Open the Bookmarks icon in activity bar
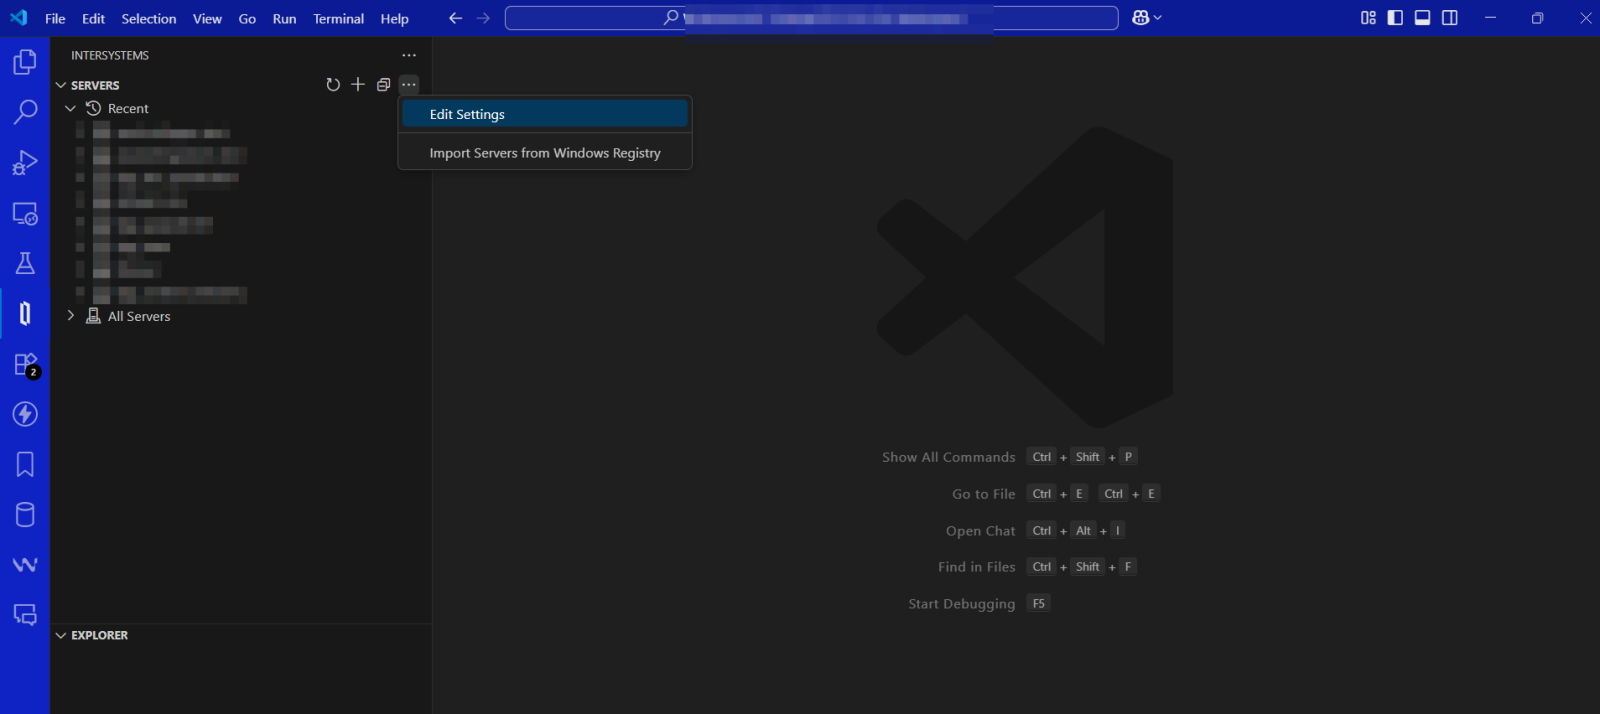This screenshot has width=1600, height=714. (x=25, y=464)
